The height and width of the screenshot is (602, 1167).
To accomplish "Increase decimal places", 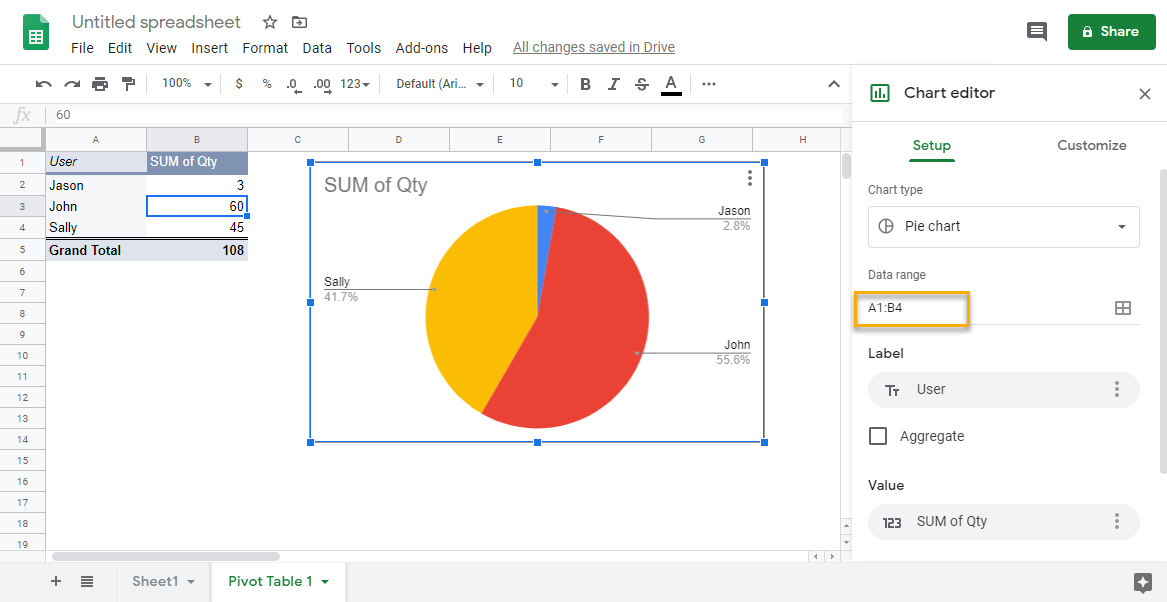I will pos(322,85).
